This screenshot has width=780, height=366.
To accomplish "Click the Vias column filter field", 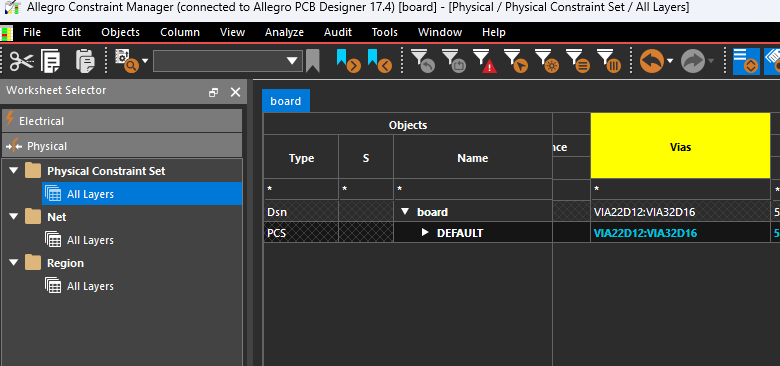I will [680, 189].
